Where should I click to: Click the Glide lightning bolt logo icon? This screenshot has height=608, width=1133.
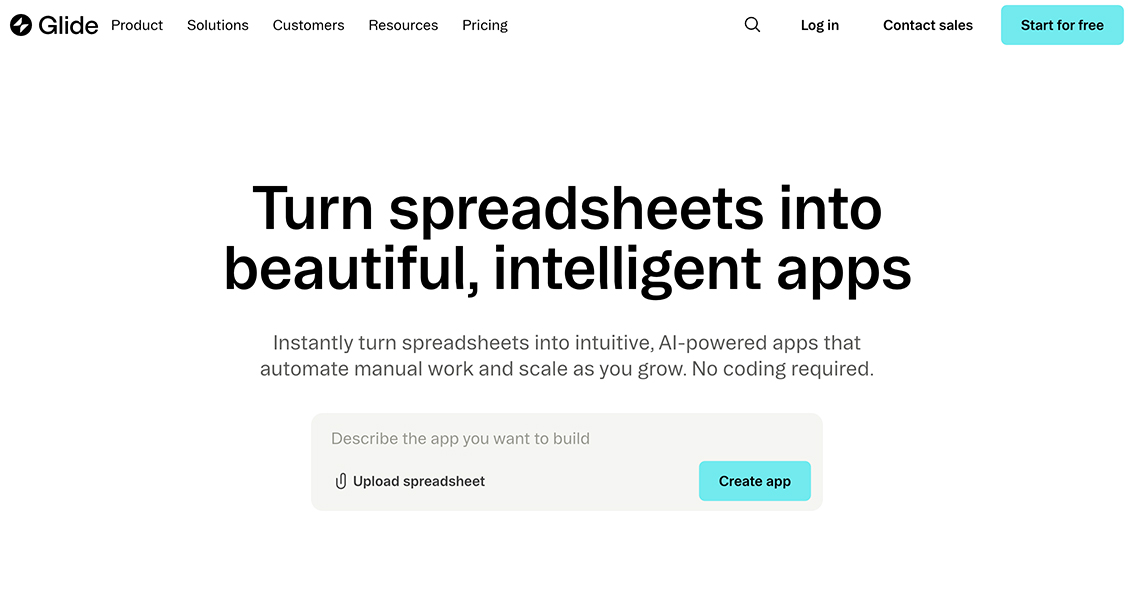click(x=21, y=25)
